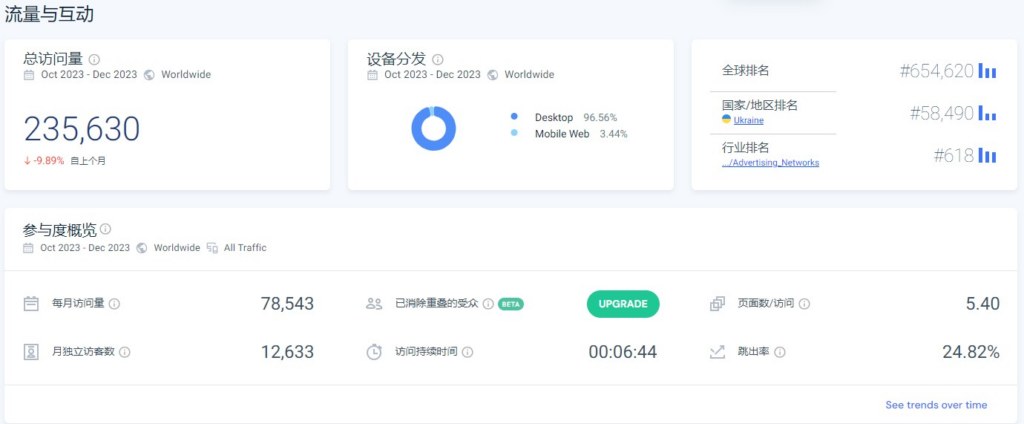Click info icon beside 已消除重叠的受众
Screen dimensions: 1024x424
(x=488, y=304)
